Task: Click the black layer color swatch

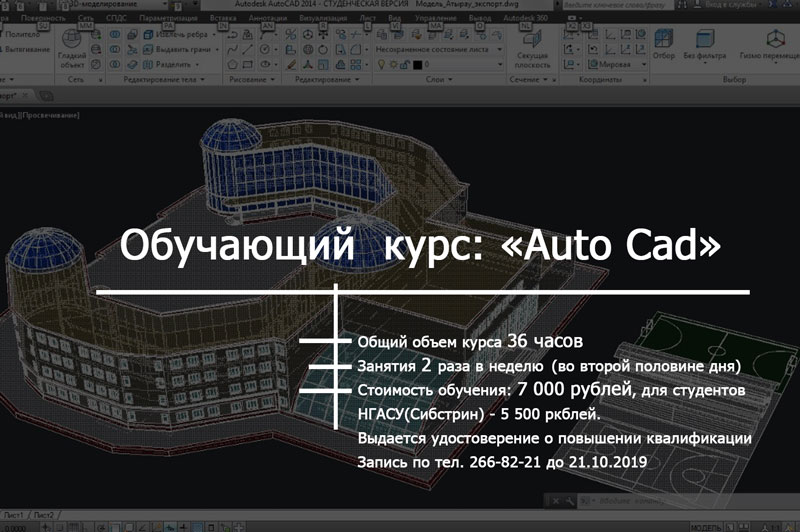Action: pyautogui.click(x=417, y=65)
